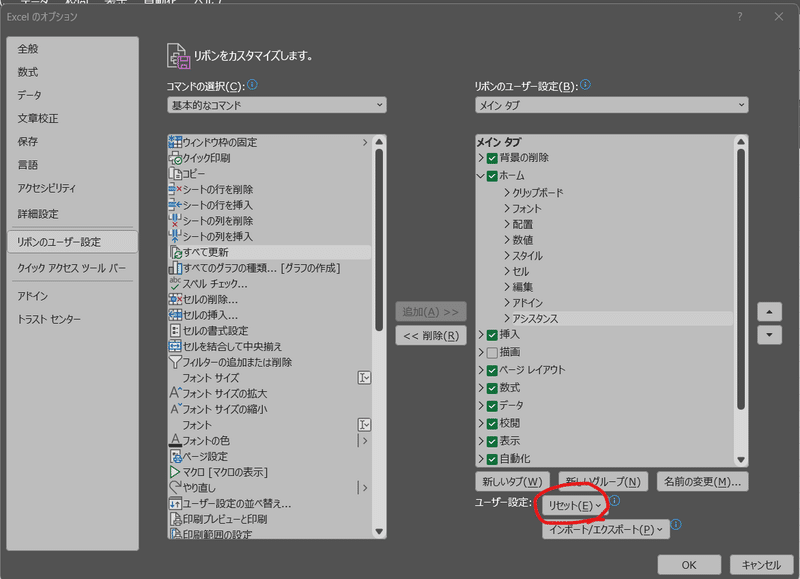The image size is (800, 579).
Task: Select the セルの書式設定 icon
Action: point(175,331)
